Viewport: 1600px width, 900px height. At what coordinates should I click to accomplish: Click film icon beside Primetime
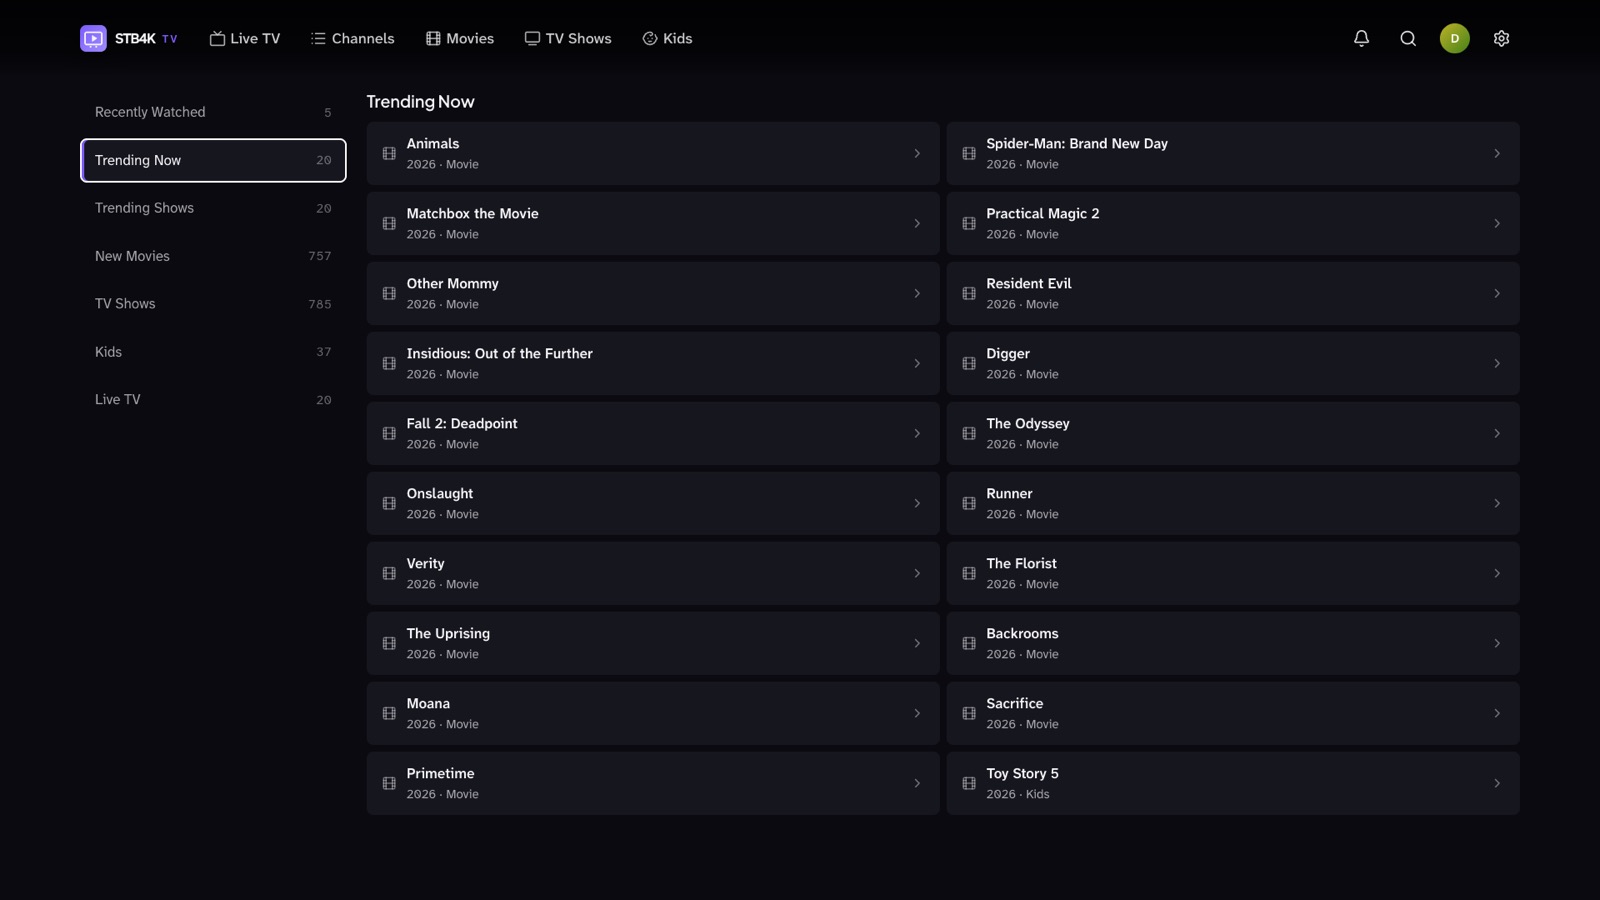(389, 784)
